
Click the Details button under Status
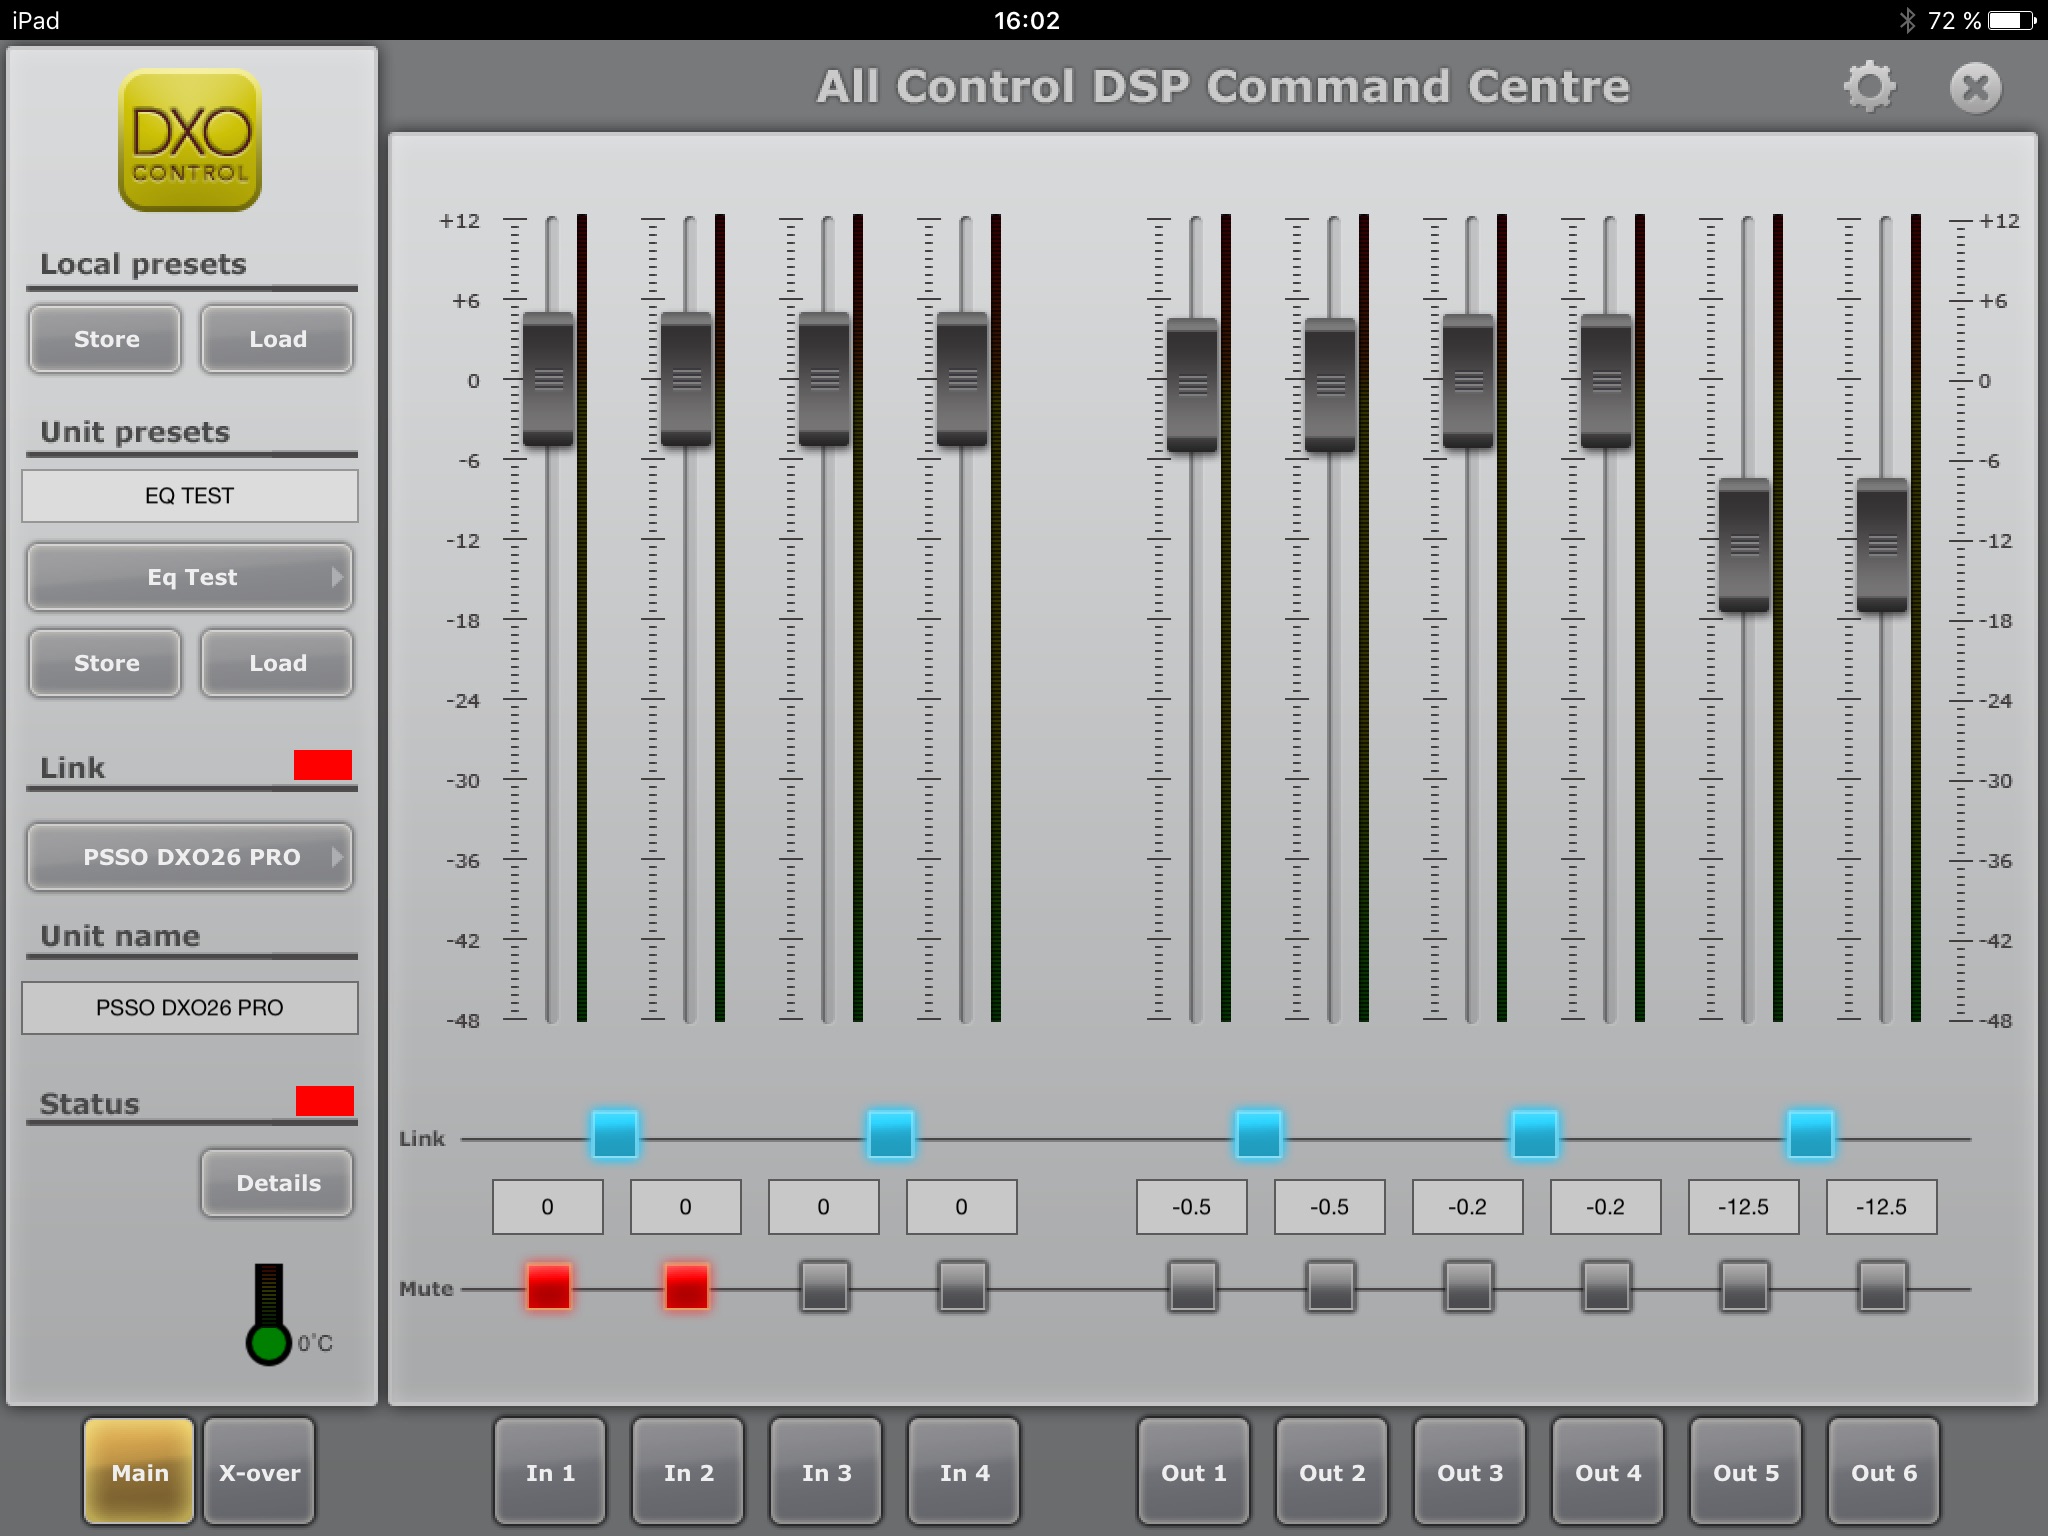277,1183
